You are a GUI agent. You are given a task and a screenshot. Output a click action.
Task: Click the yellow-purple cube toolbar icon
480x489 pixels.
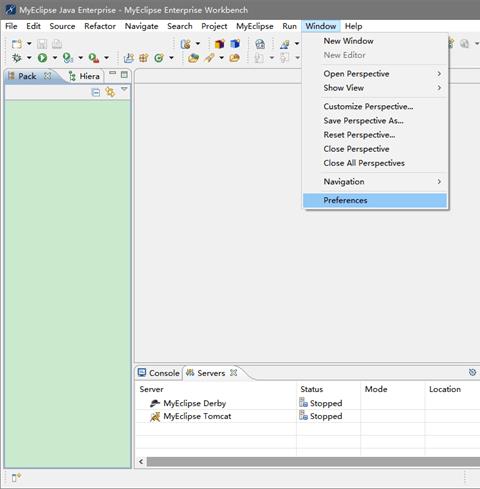click(x=220, y=44)
